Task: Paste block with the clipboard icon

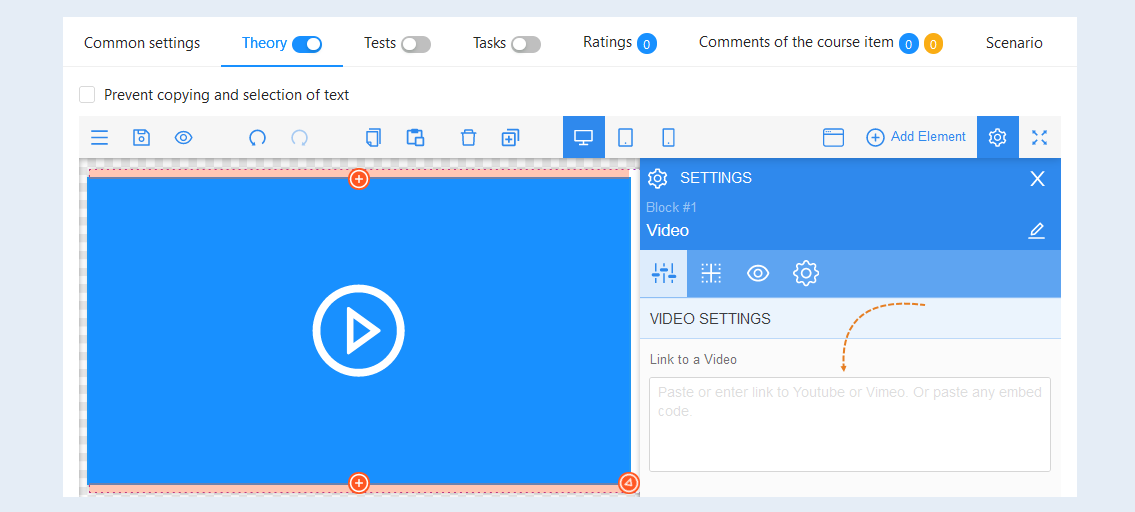Action: [x=415, y=138]
